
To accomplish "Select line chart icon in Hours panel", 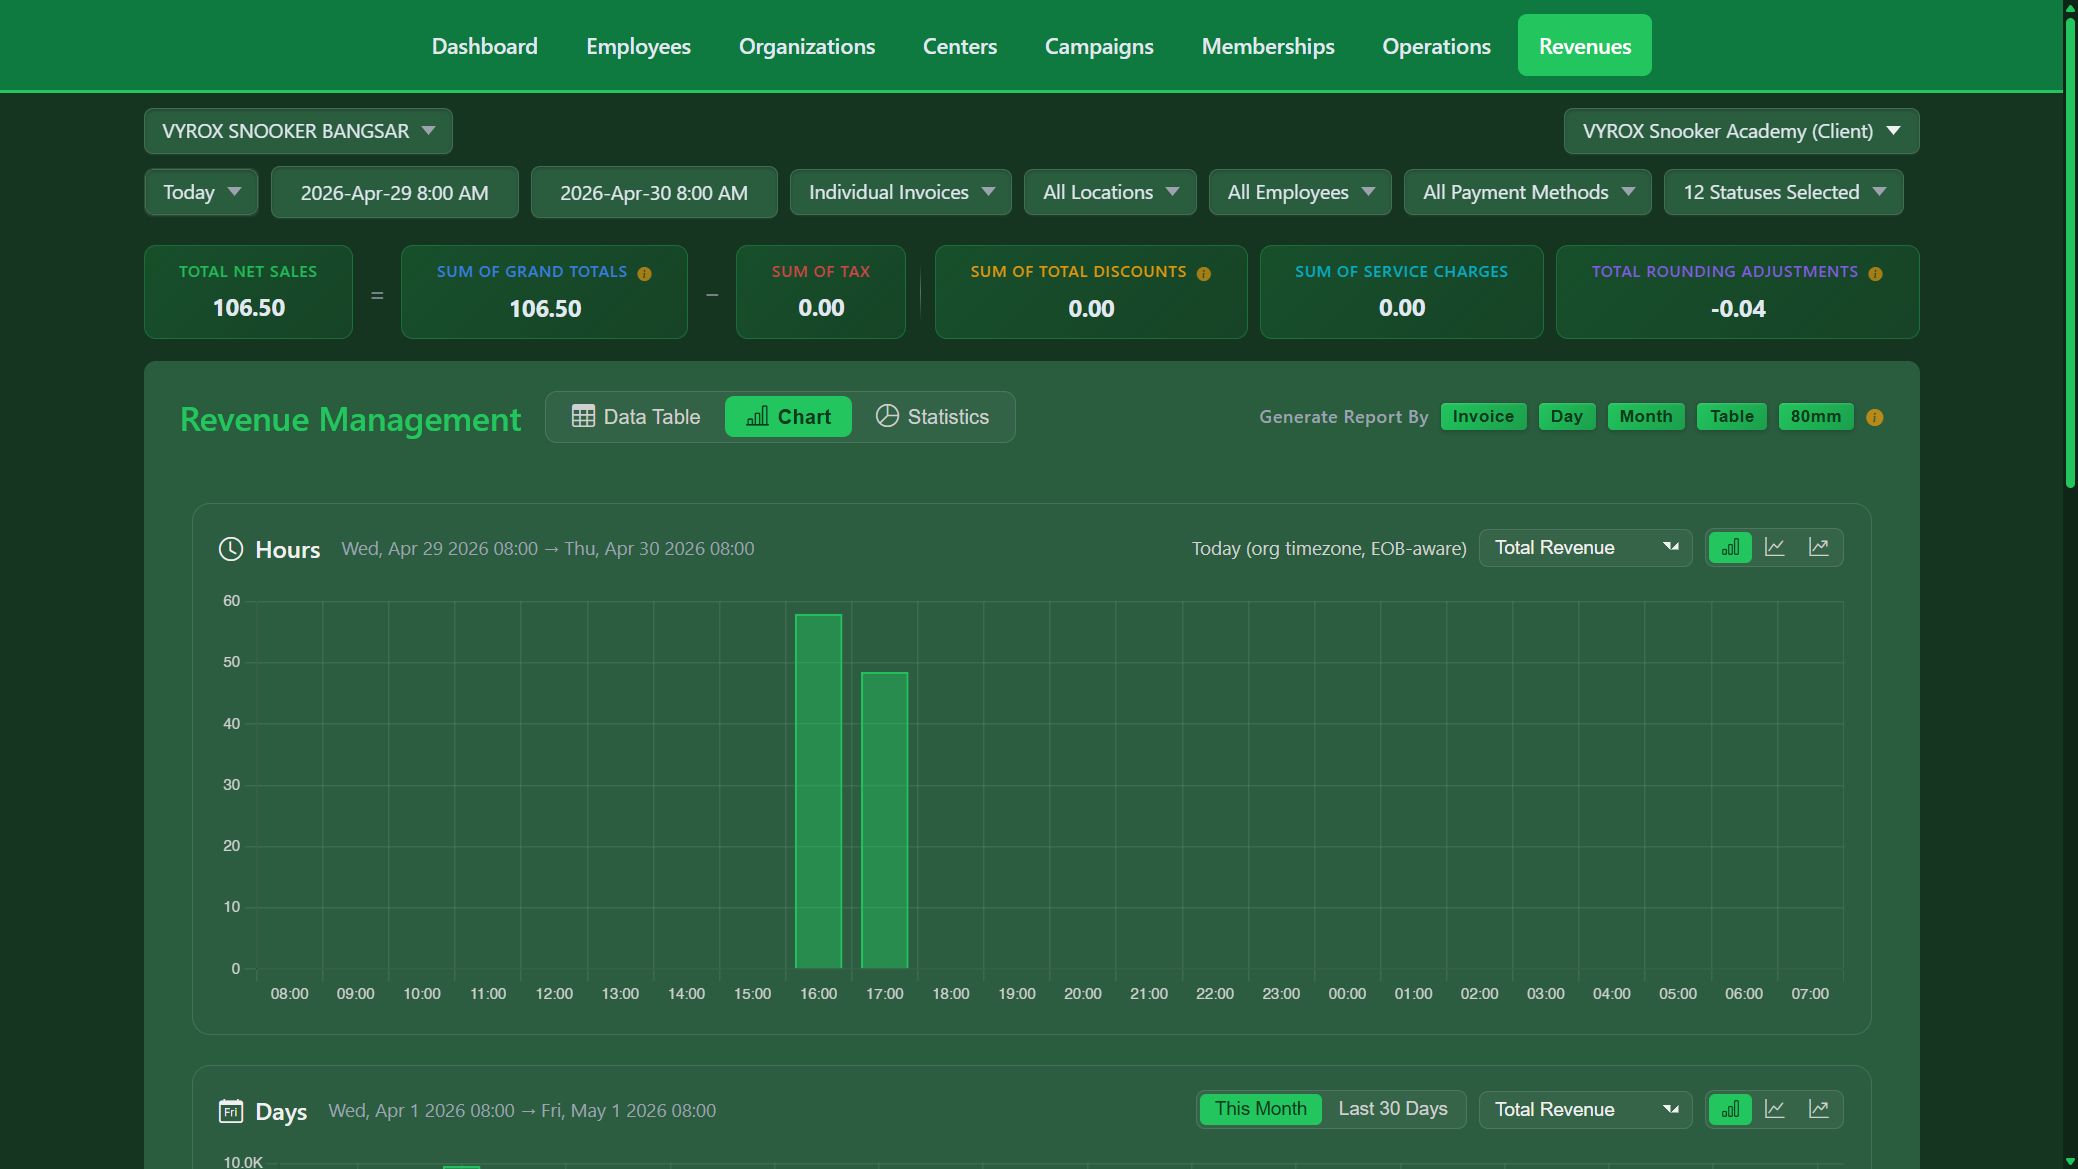I will point(1775,548).
